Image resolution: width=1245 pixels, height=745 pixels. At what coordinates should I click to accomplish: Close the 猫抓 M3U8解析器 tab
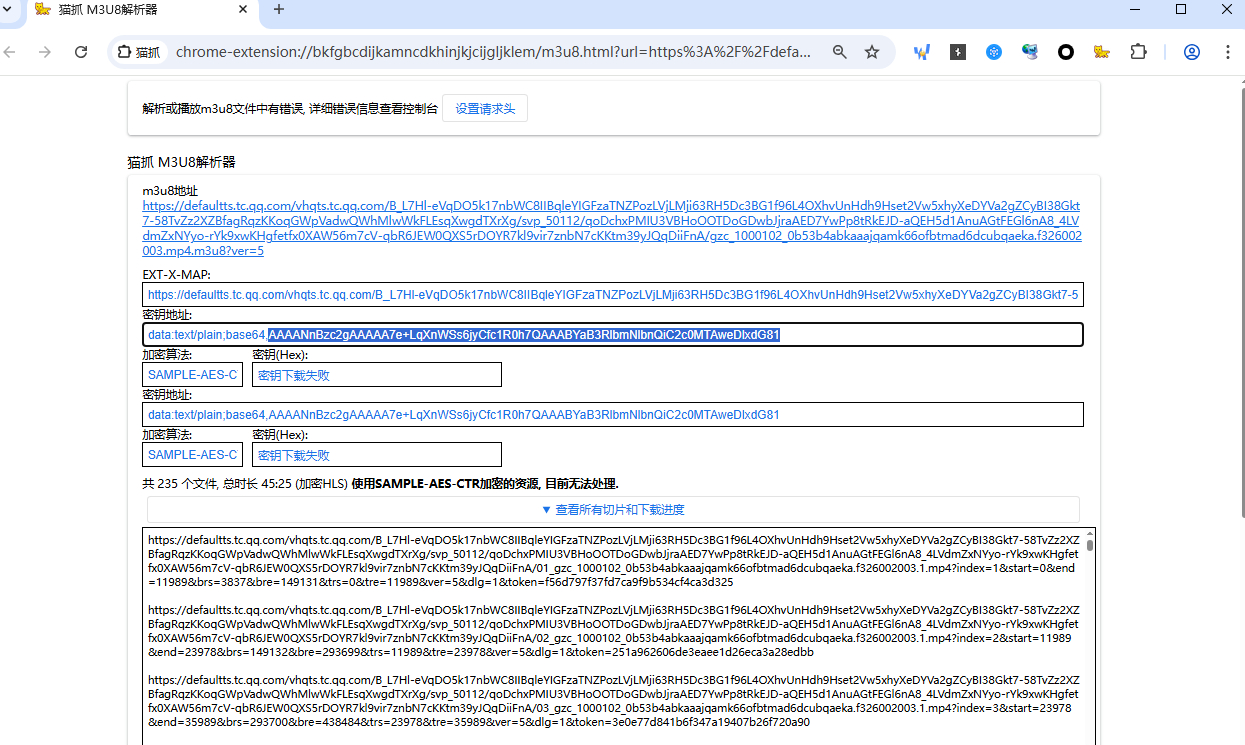pyautogui.click(x=243, y=9)
